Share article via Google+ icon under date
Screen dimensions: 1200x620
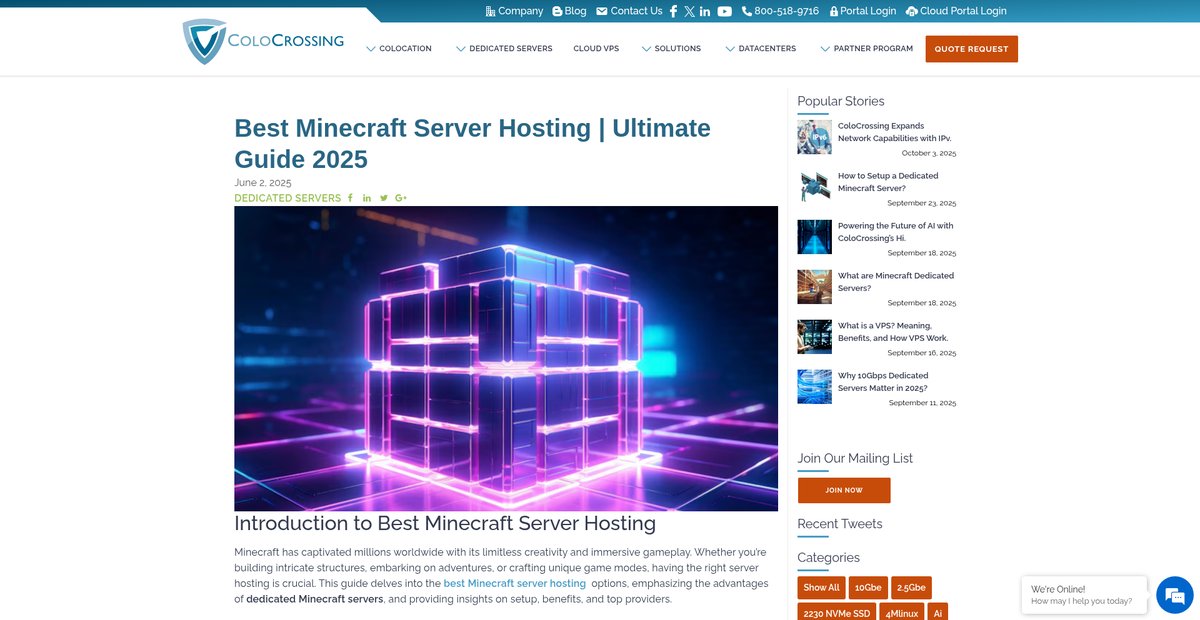click(x=401, y=198)
